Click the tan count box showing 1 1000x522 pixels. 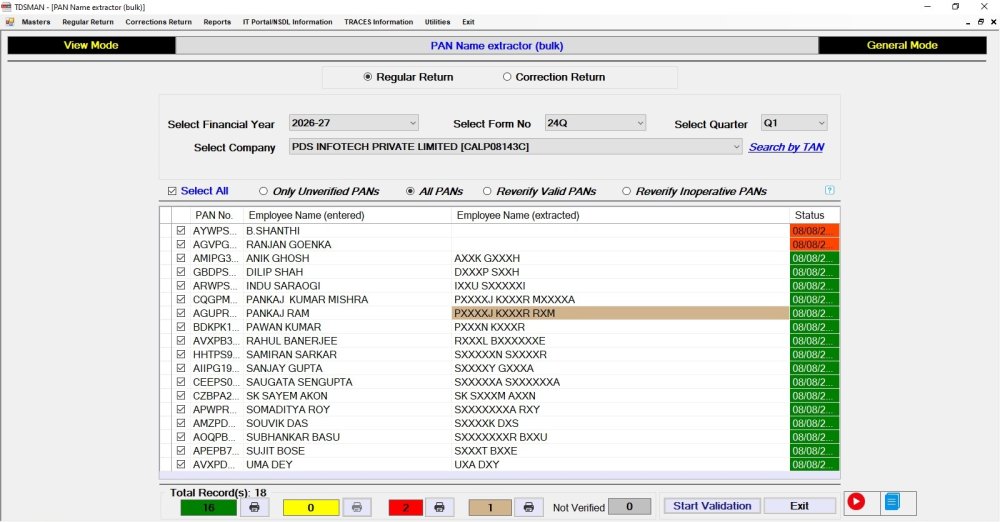490,507
